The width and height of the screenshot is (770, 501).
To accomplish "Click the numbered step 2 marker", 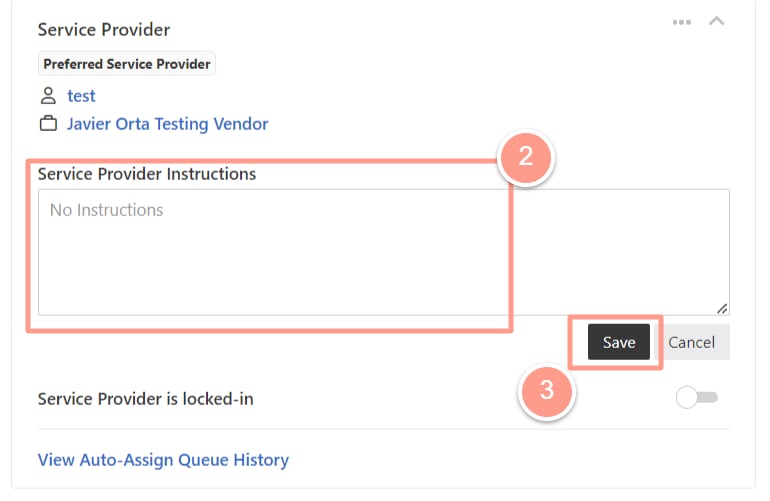I will click(x=526, y=157).
